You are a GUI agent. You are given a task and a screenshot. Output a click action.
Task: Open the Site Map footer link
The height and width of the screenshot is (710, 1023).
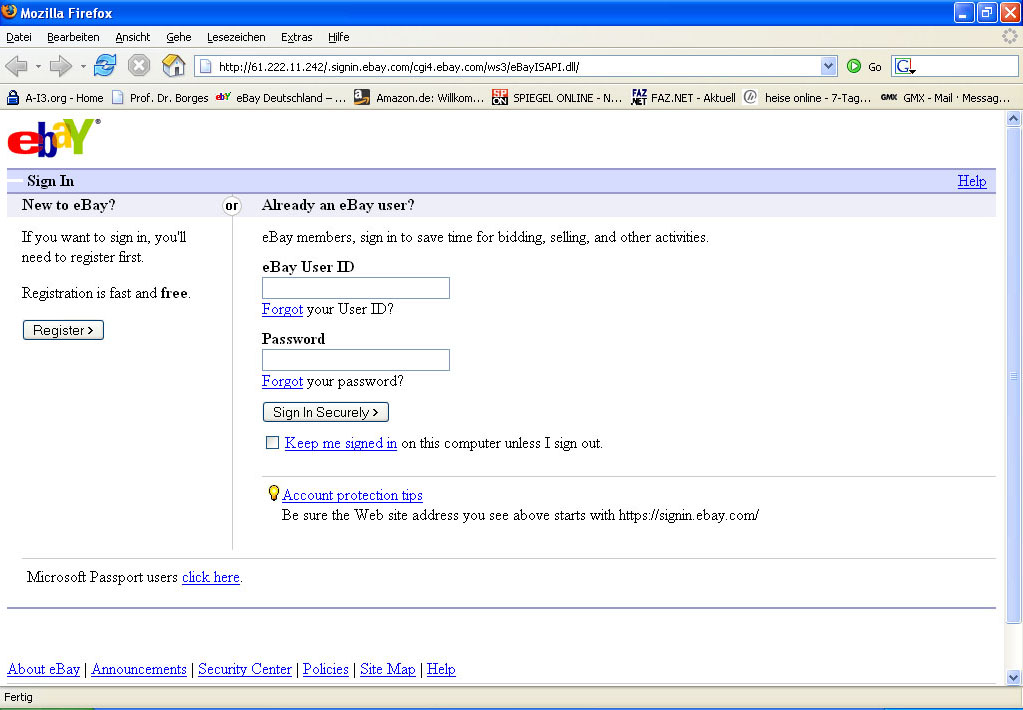coord(388,669)
